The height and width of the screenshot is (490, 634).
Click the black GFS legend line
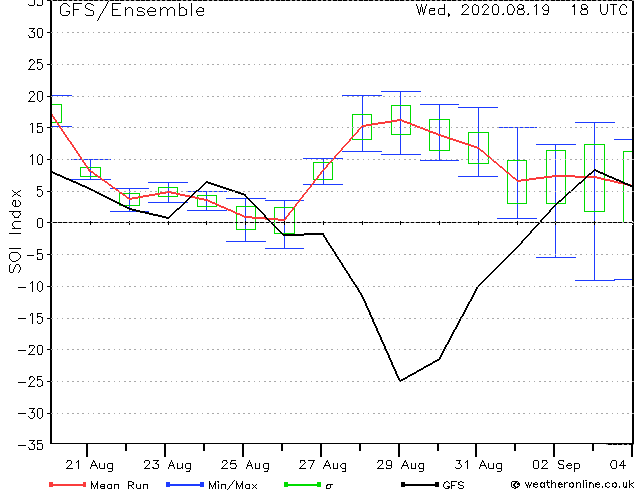pyautogui.click(x=420, y=484)
